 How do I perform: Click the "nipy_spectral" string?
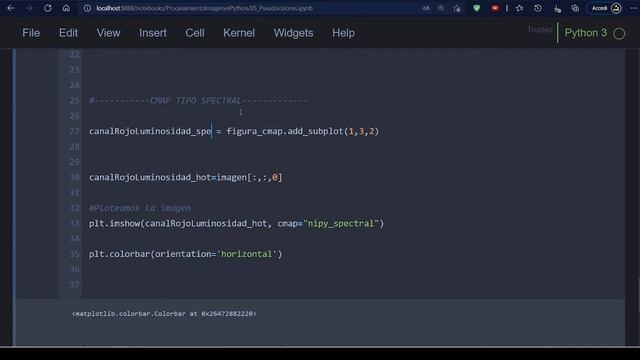click(341, 223)
